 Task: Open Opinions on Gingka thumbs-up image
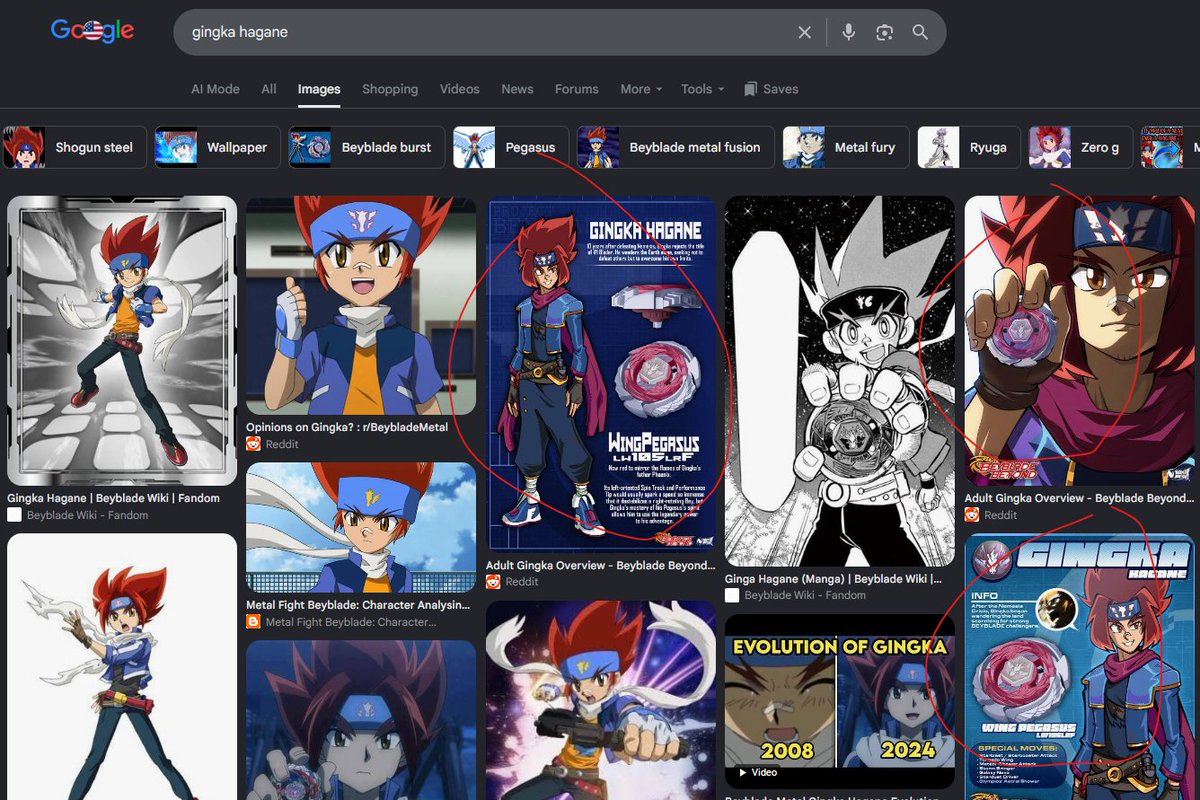[361, 305]
